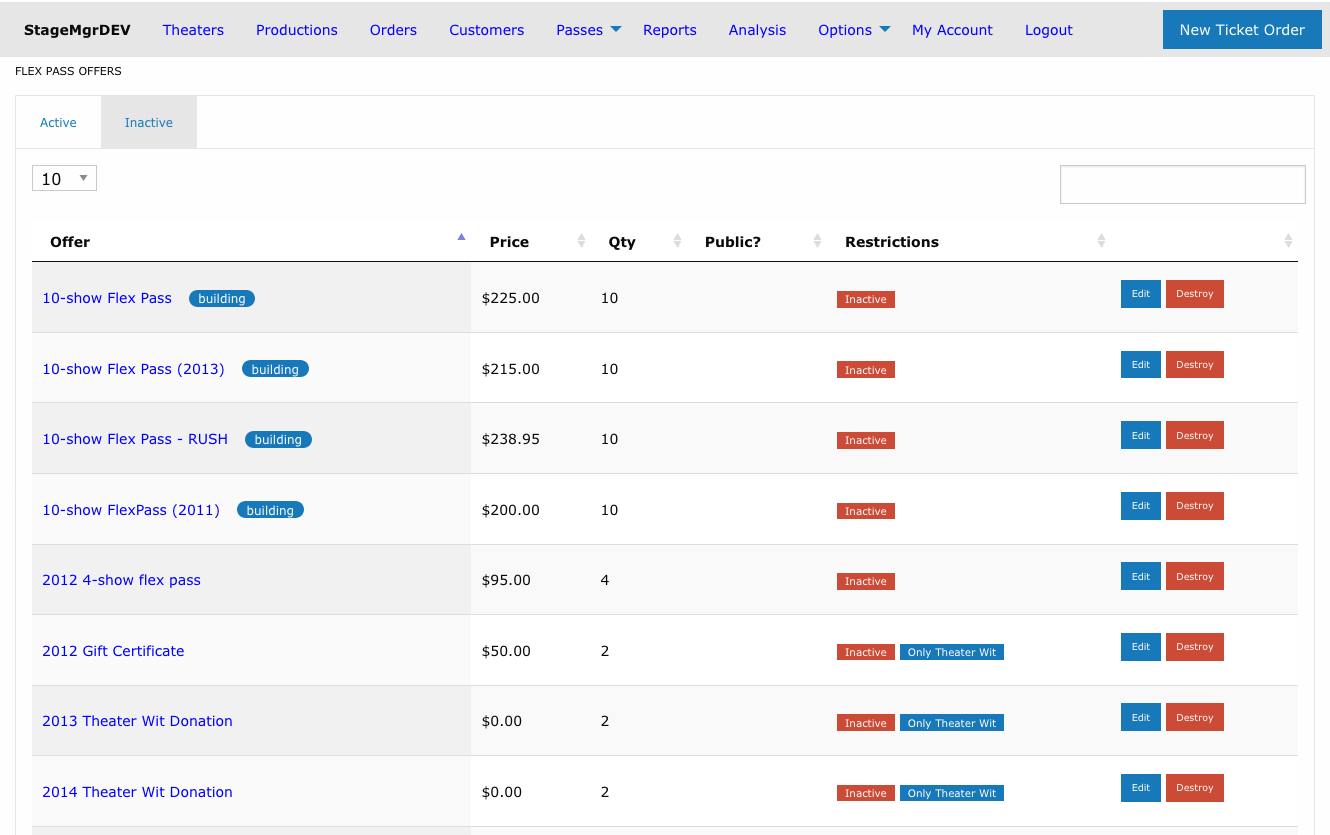
Task: Click the Offer column header
Action: coord(251,241)
